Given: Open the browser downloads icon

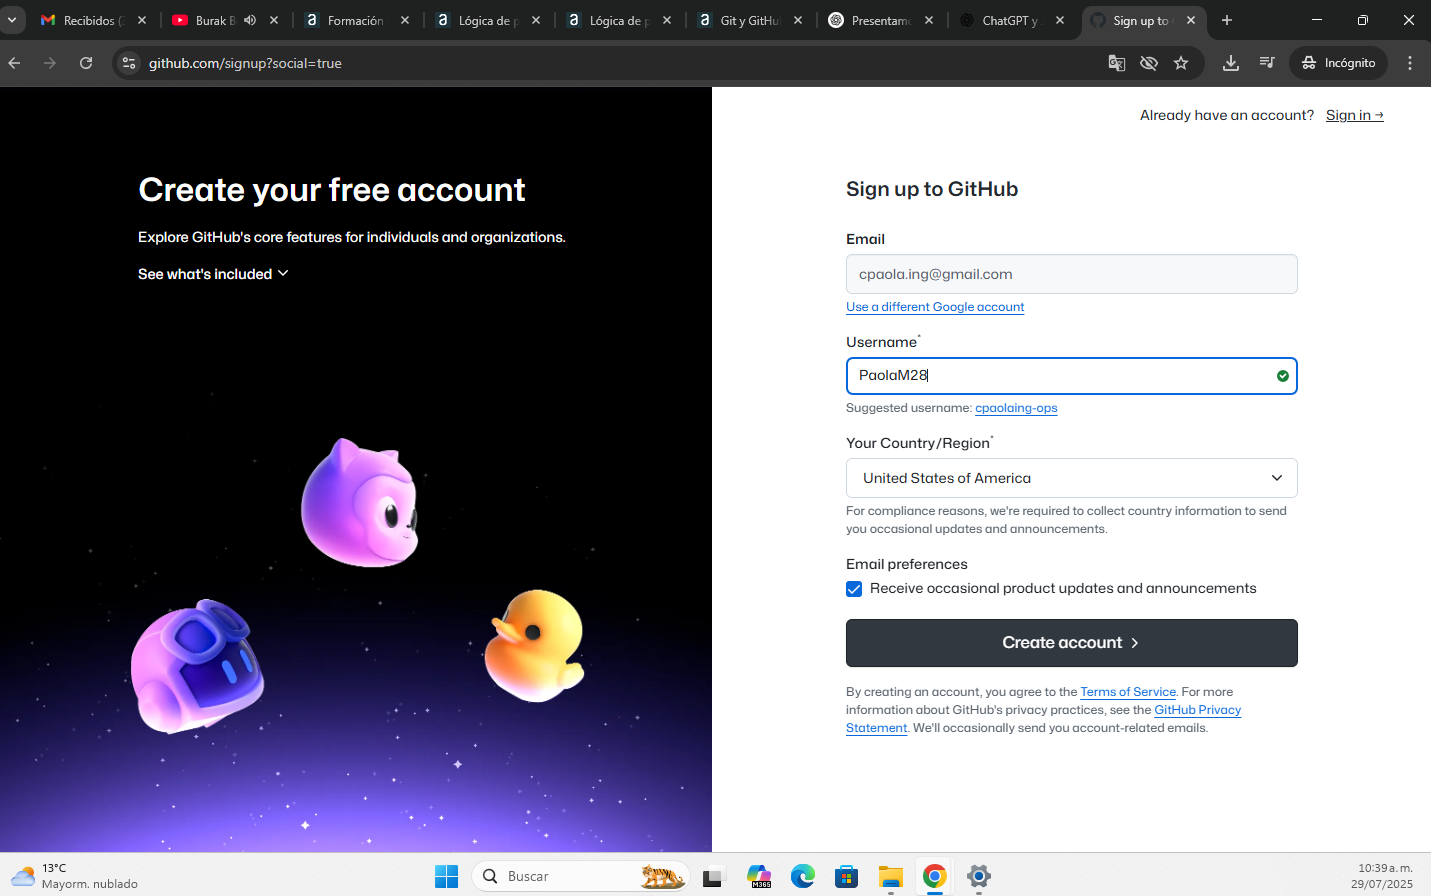Looking at the screenshot, I should [1231, 63].
